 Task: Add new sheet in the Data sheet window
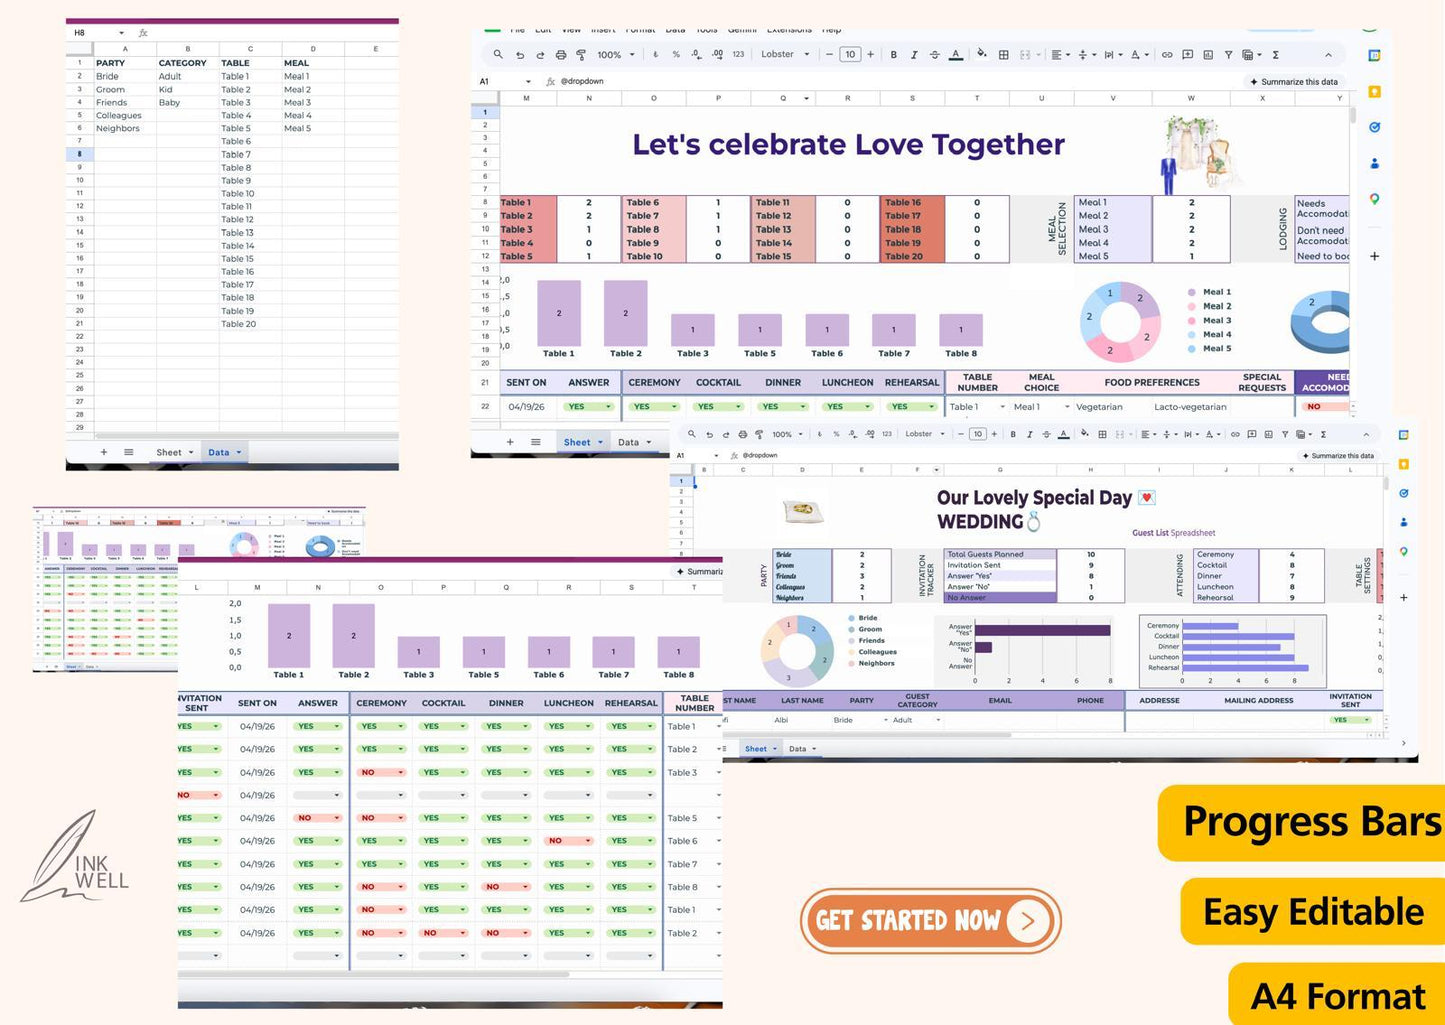coord(103,452)
